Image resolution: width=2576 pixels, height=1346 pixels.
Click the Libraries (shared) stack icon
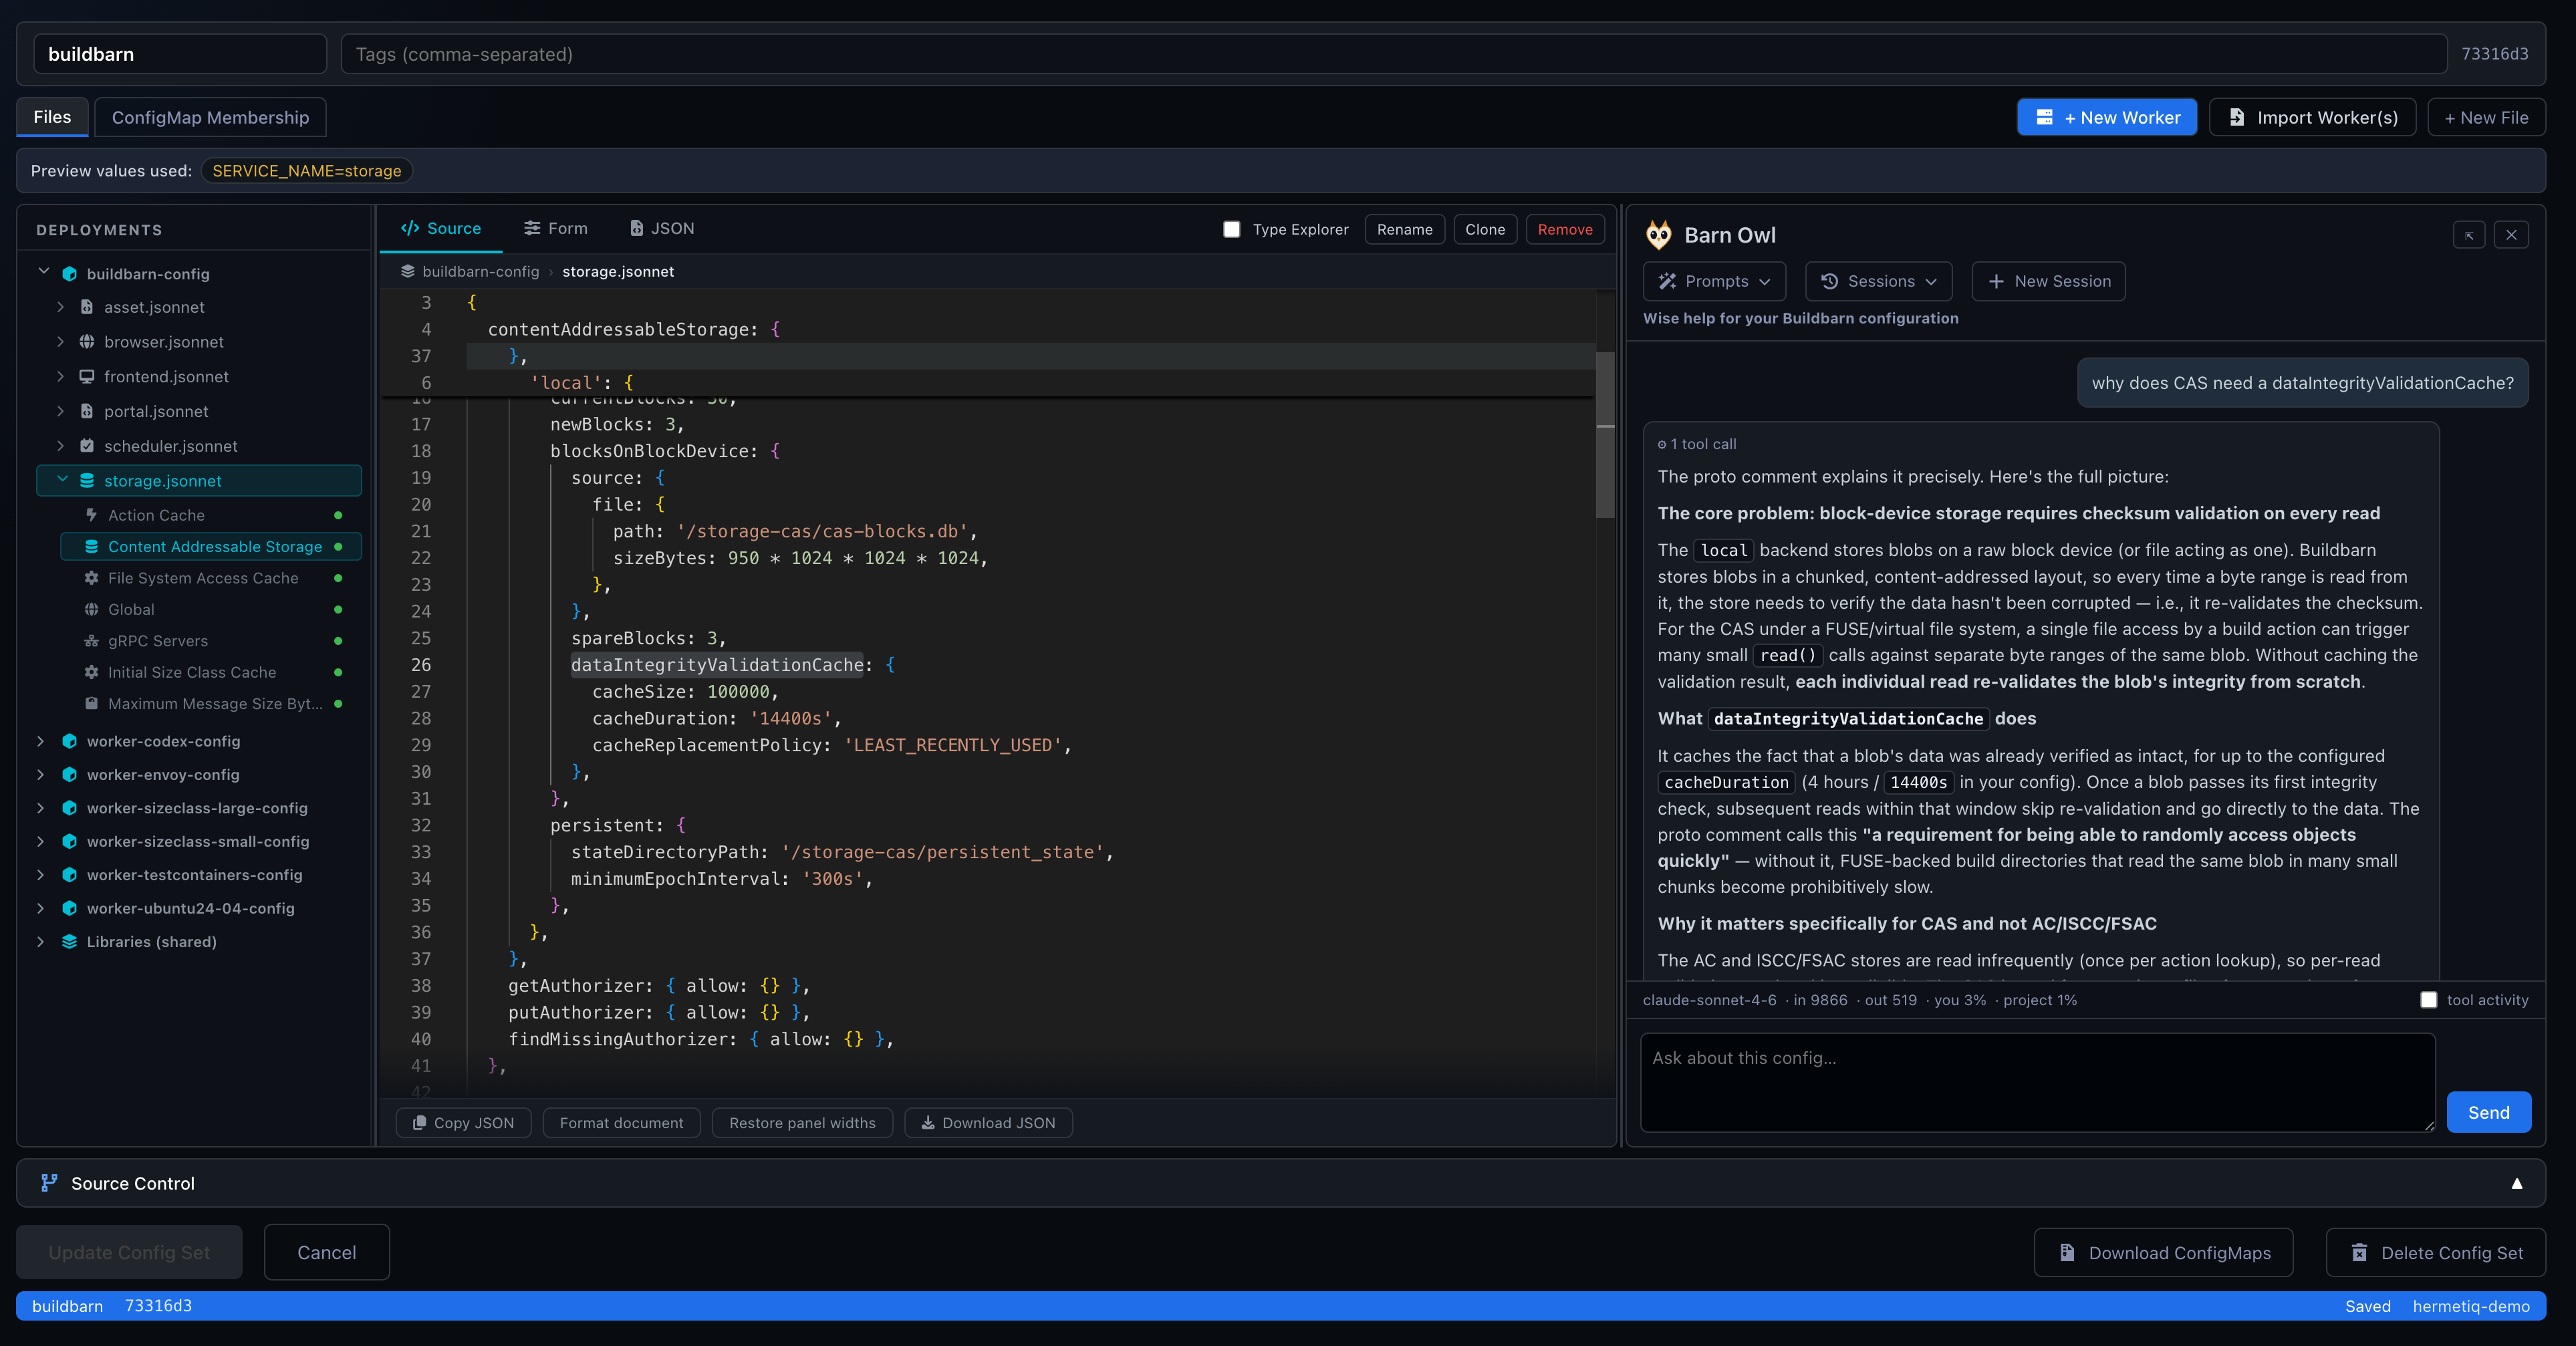tap(69, 942)
